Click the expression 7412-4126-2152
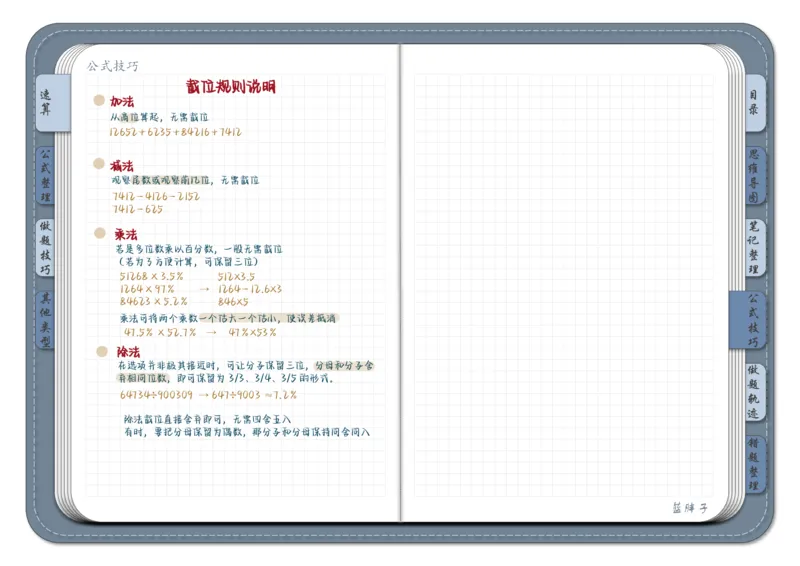The width and height of the screenshot is (800, 566). pyautogui.click(x=156, y=196)
